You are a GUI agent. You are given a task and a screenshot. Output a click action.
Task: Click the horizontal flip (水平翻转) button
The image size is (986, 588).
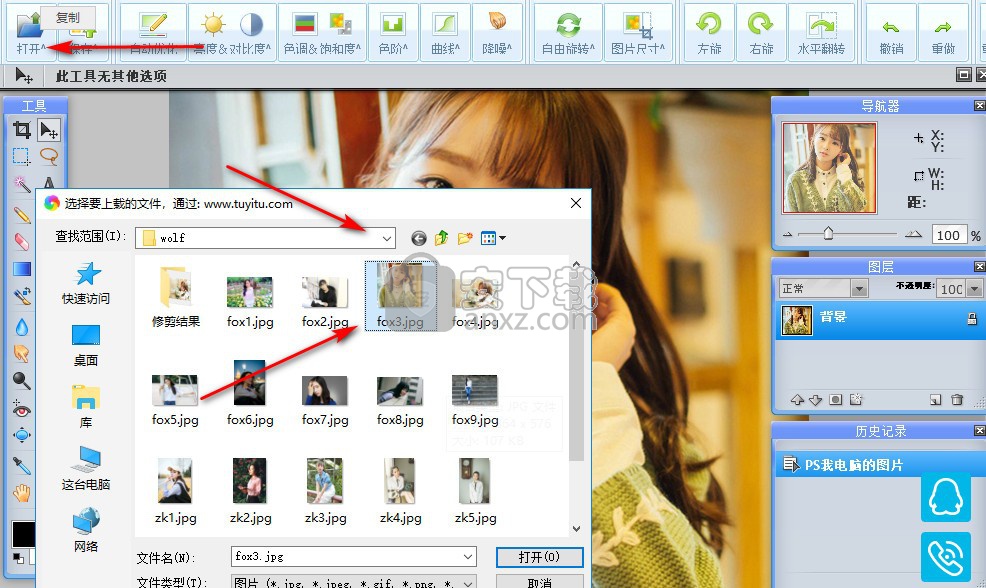pyautogui.click(x=821, y=32)
